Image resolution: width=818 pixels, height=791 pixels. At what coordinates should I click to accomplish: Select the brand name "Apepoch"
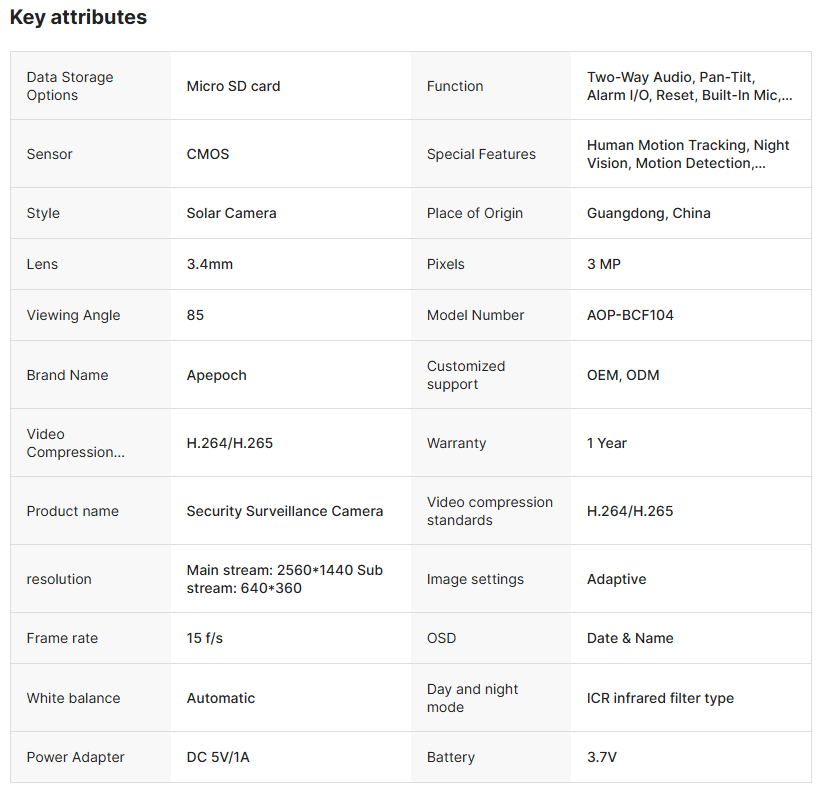point(216,375)
